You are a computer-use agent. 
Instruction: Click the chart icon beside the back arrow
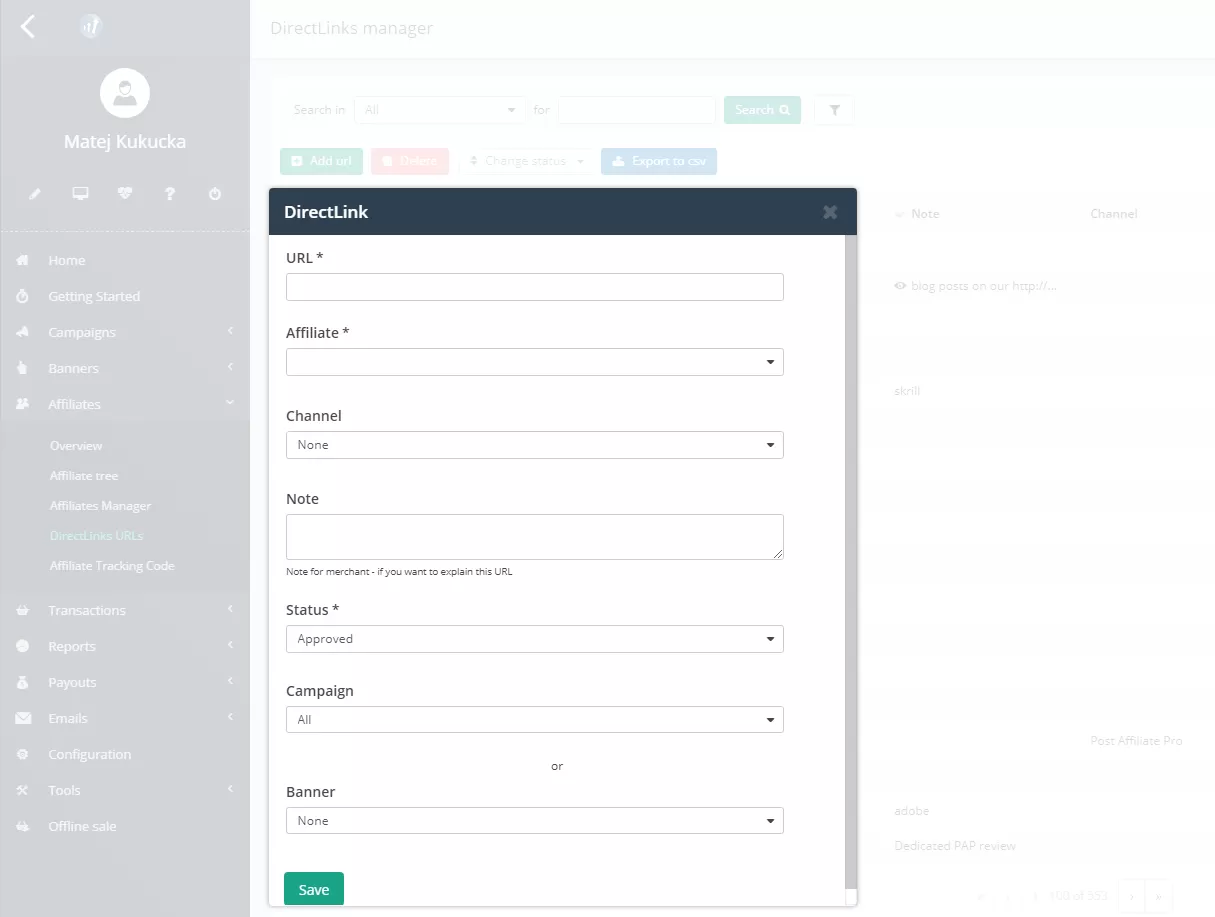(x=92, y=27)
